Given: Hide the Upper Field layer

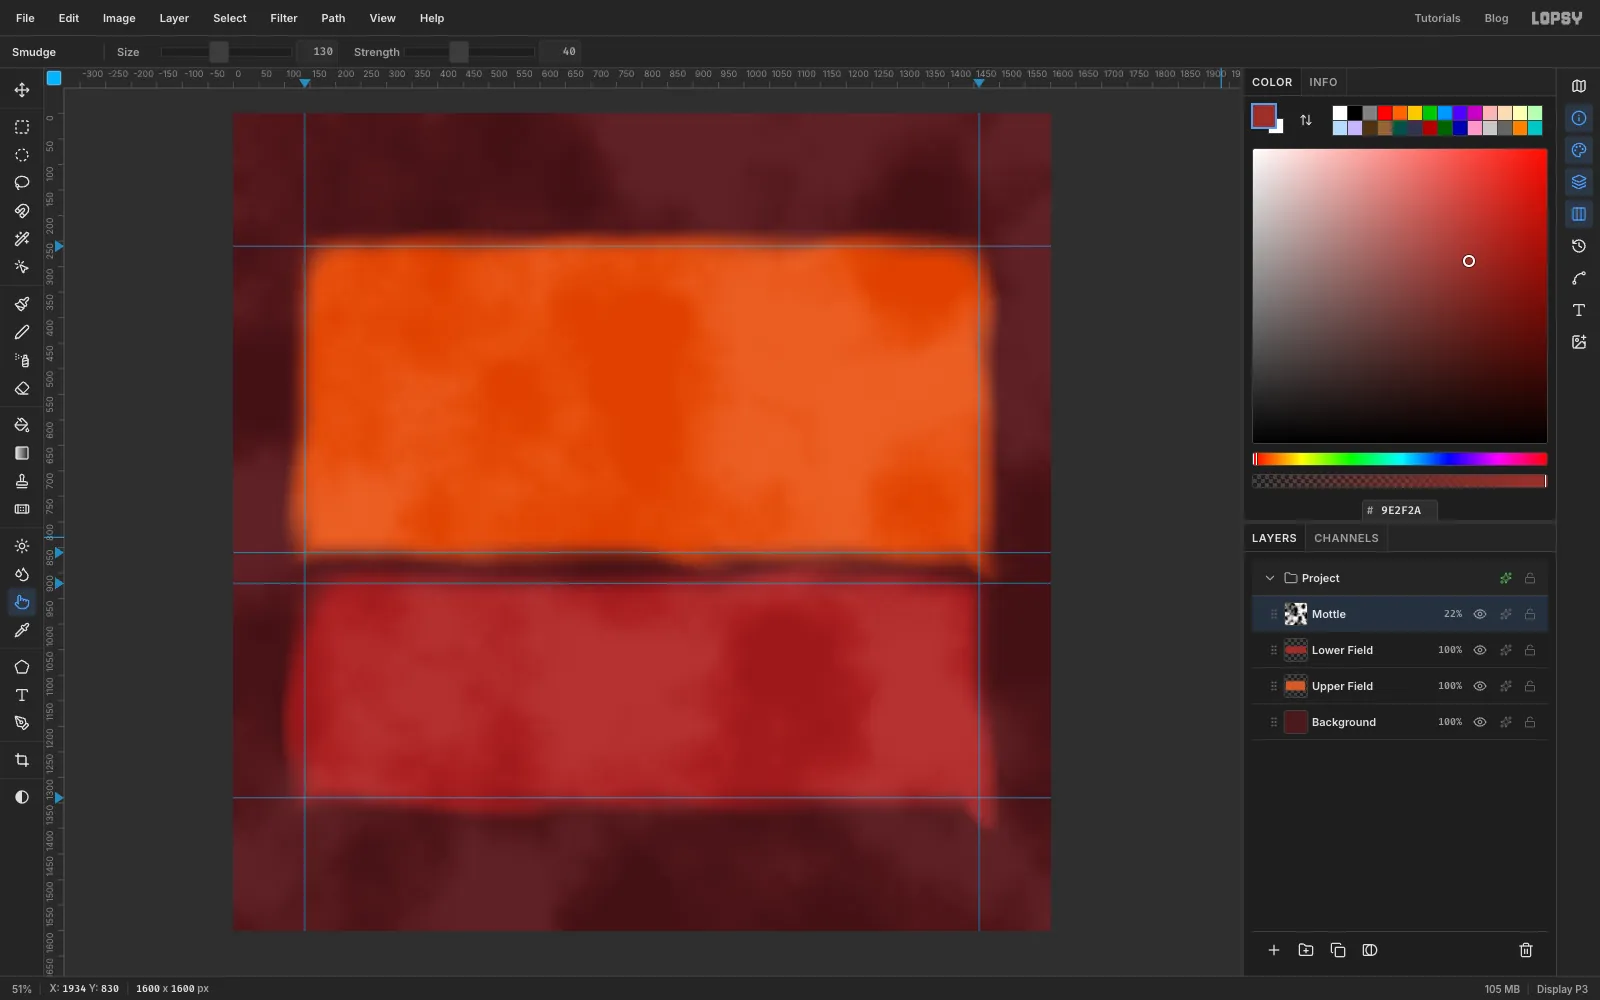Looking at the screenshot, I should (1480, 686).
